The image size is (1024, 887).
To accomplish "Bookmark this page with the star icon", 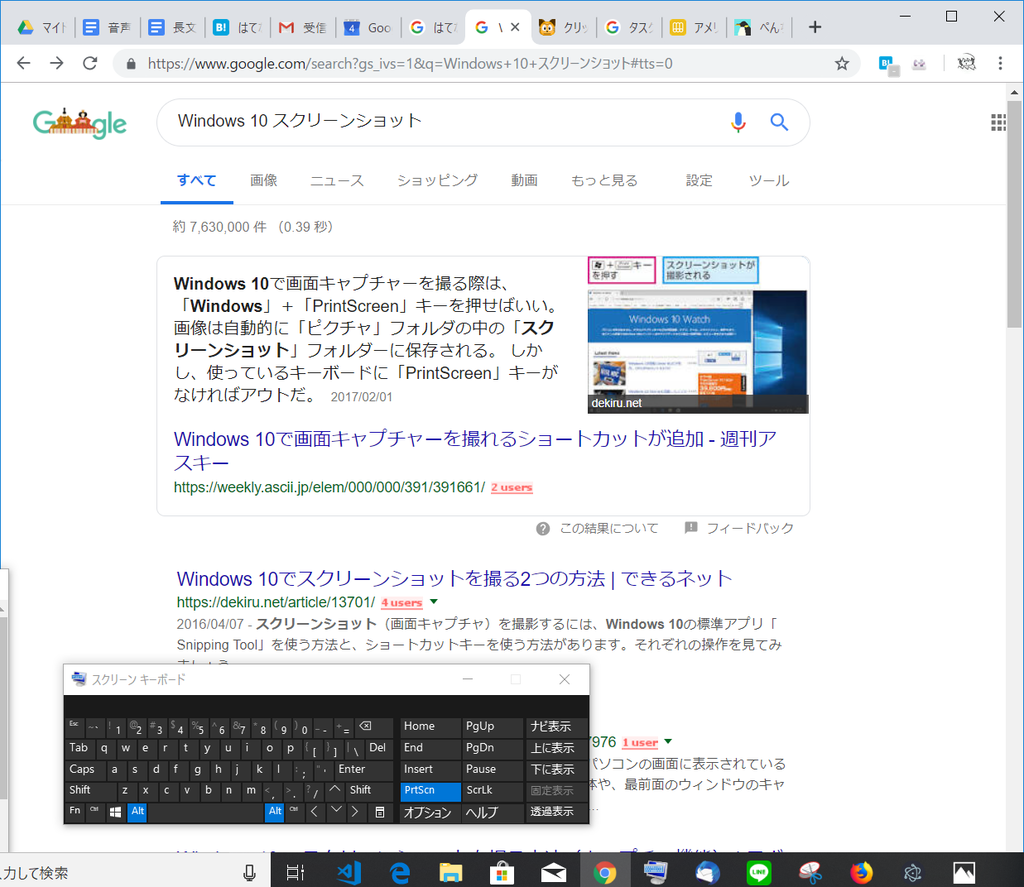I will pos(842,63).
